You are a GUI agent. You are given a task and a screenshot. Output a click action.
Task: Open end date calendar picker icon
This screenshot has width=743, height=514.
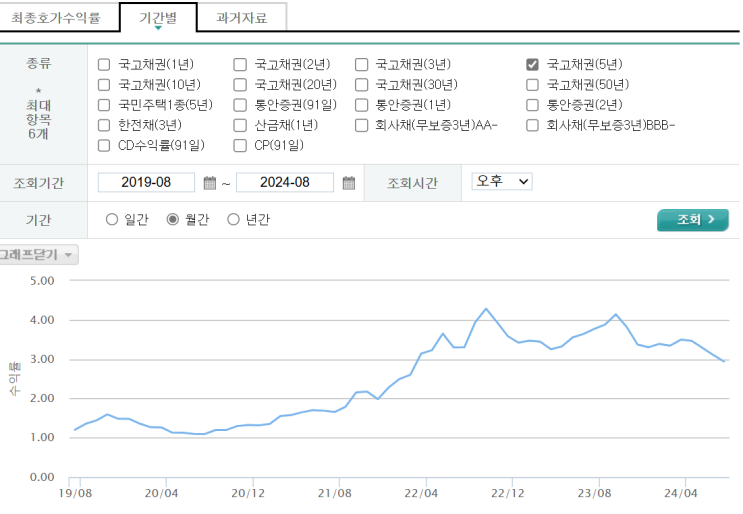[349, 183]
